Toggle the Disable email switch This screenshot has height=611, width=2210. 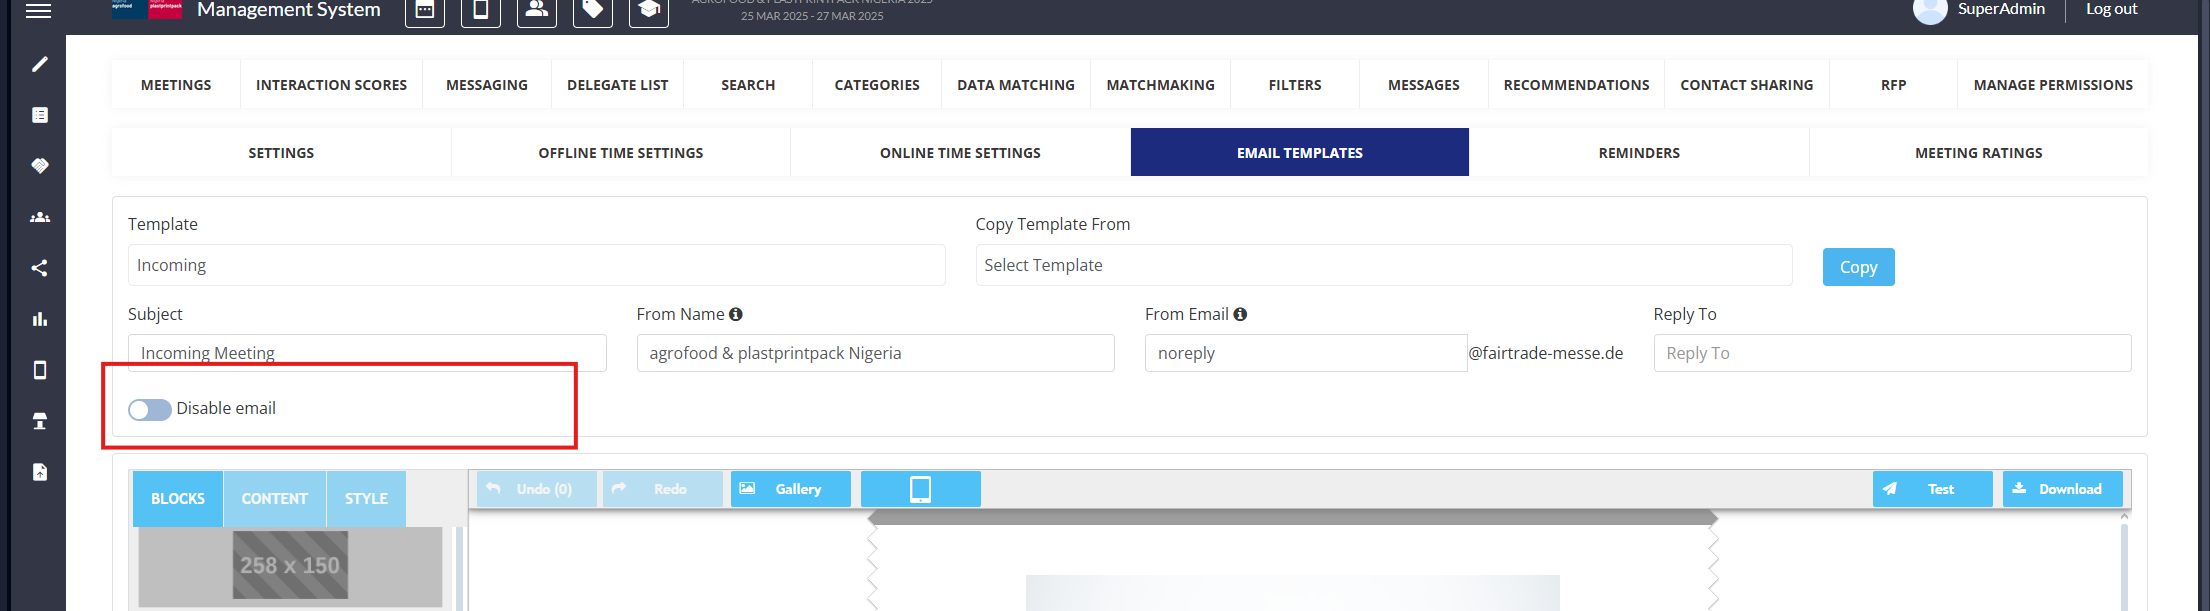[x=150, y=409]
